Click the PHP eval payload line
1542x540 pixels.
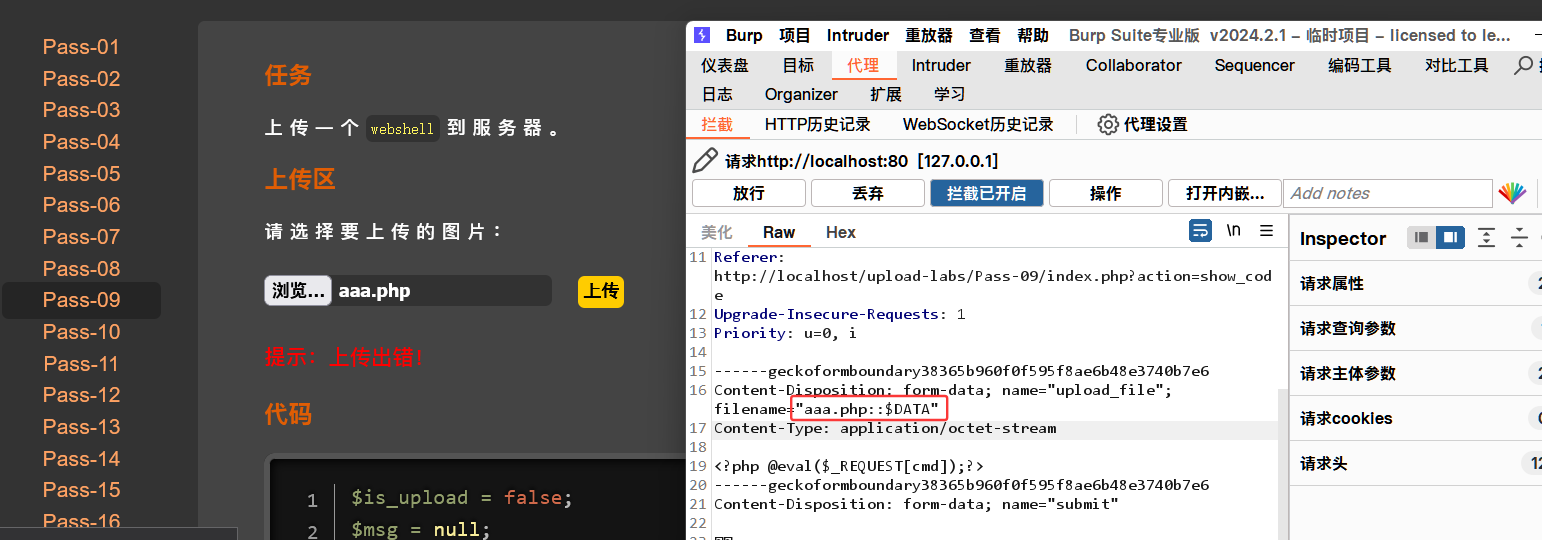point(849,466)
